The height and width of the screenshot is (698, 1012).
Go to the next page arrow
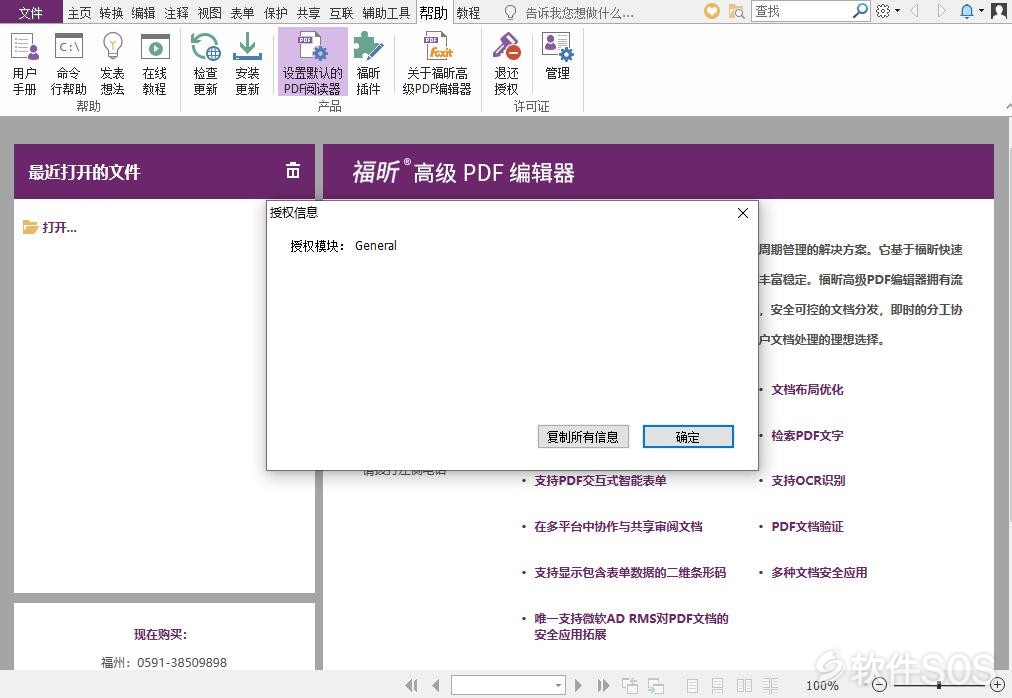pos(578,685)
